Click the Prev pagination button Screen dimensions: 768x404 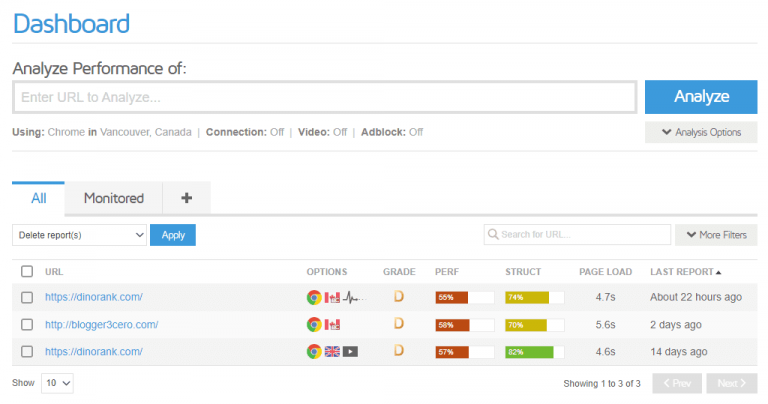click(677, 383)
